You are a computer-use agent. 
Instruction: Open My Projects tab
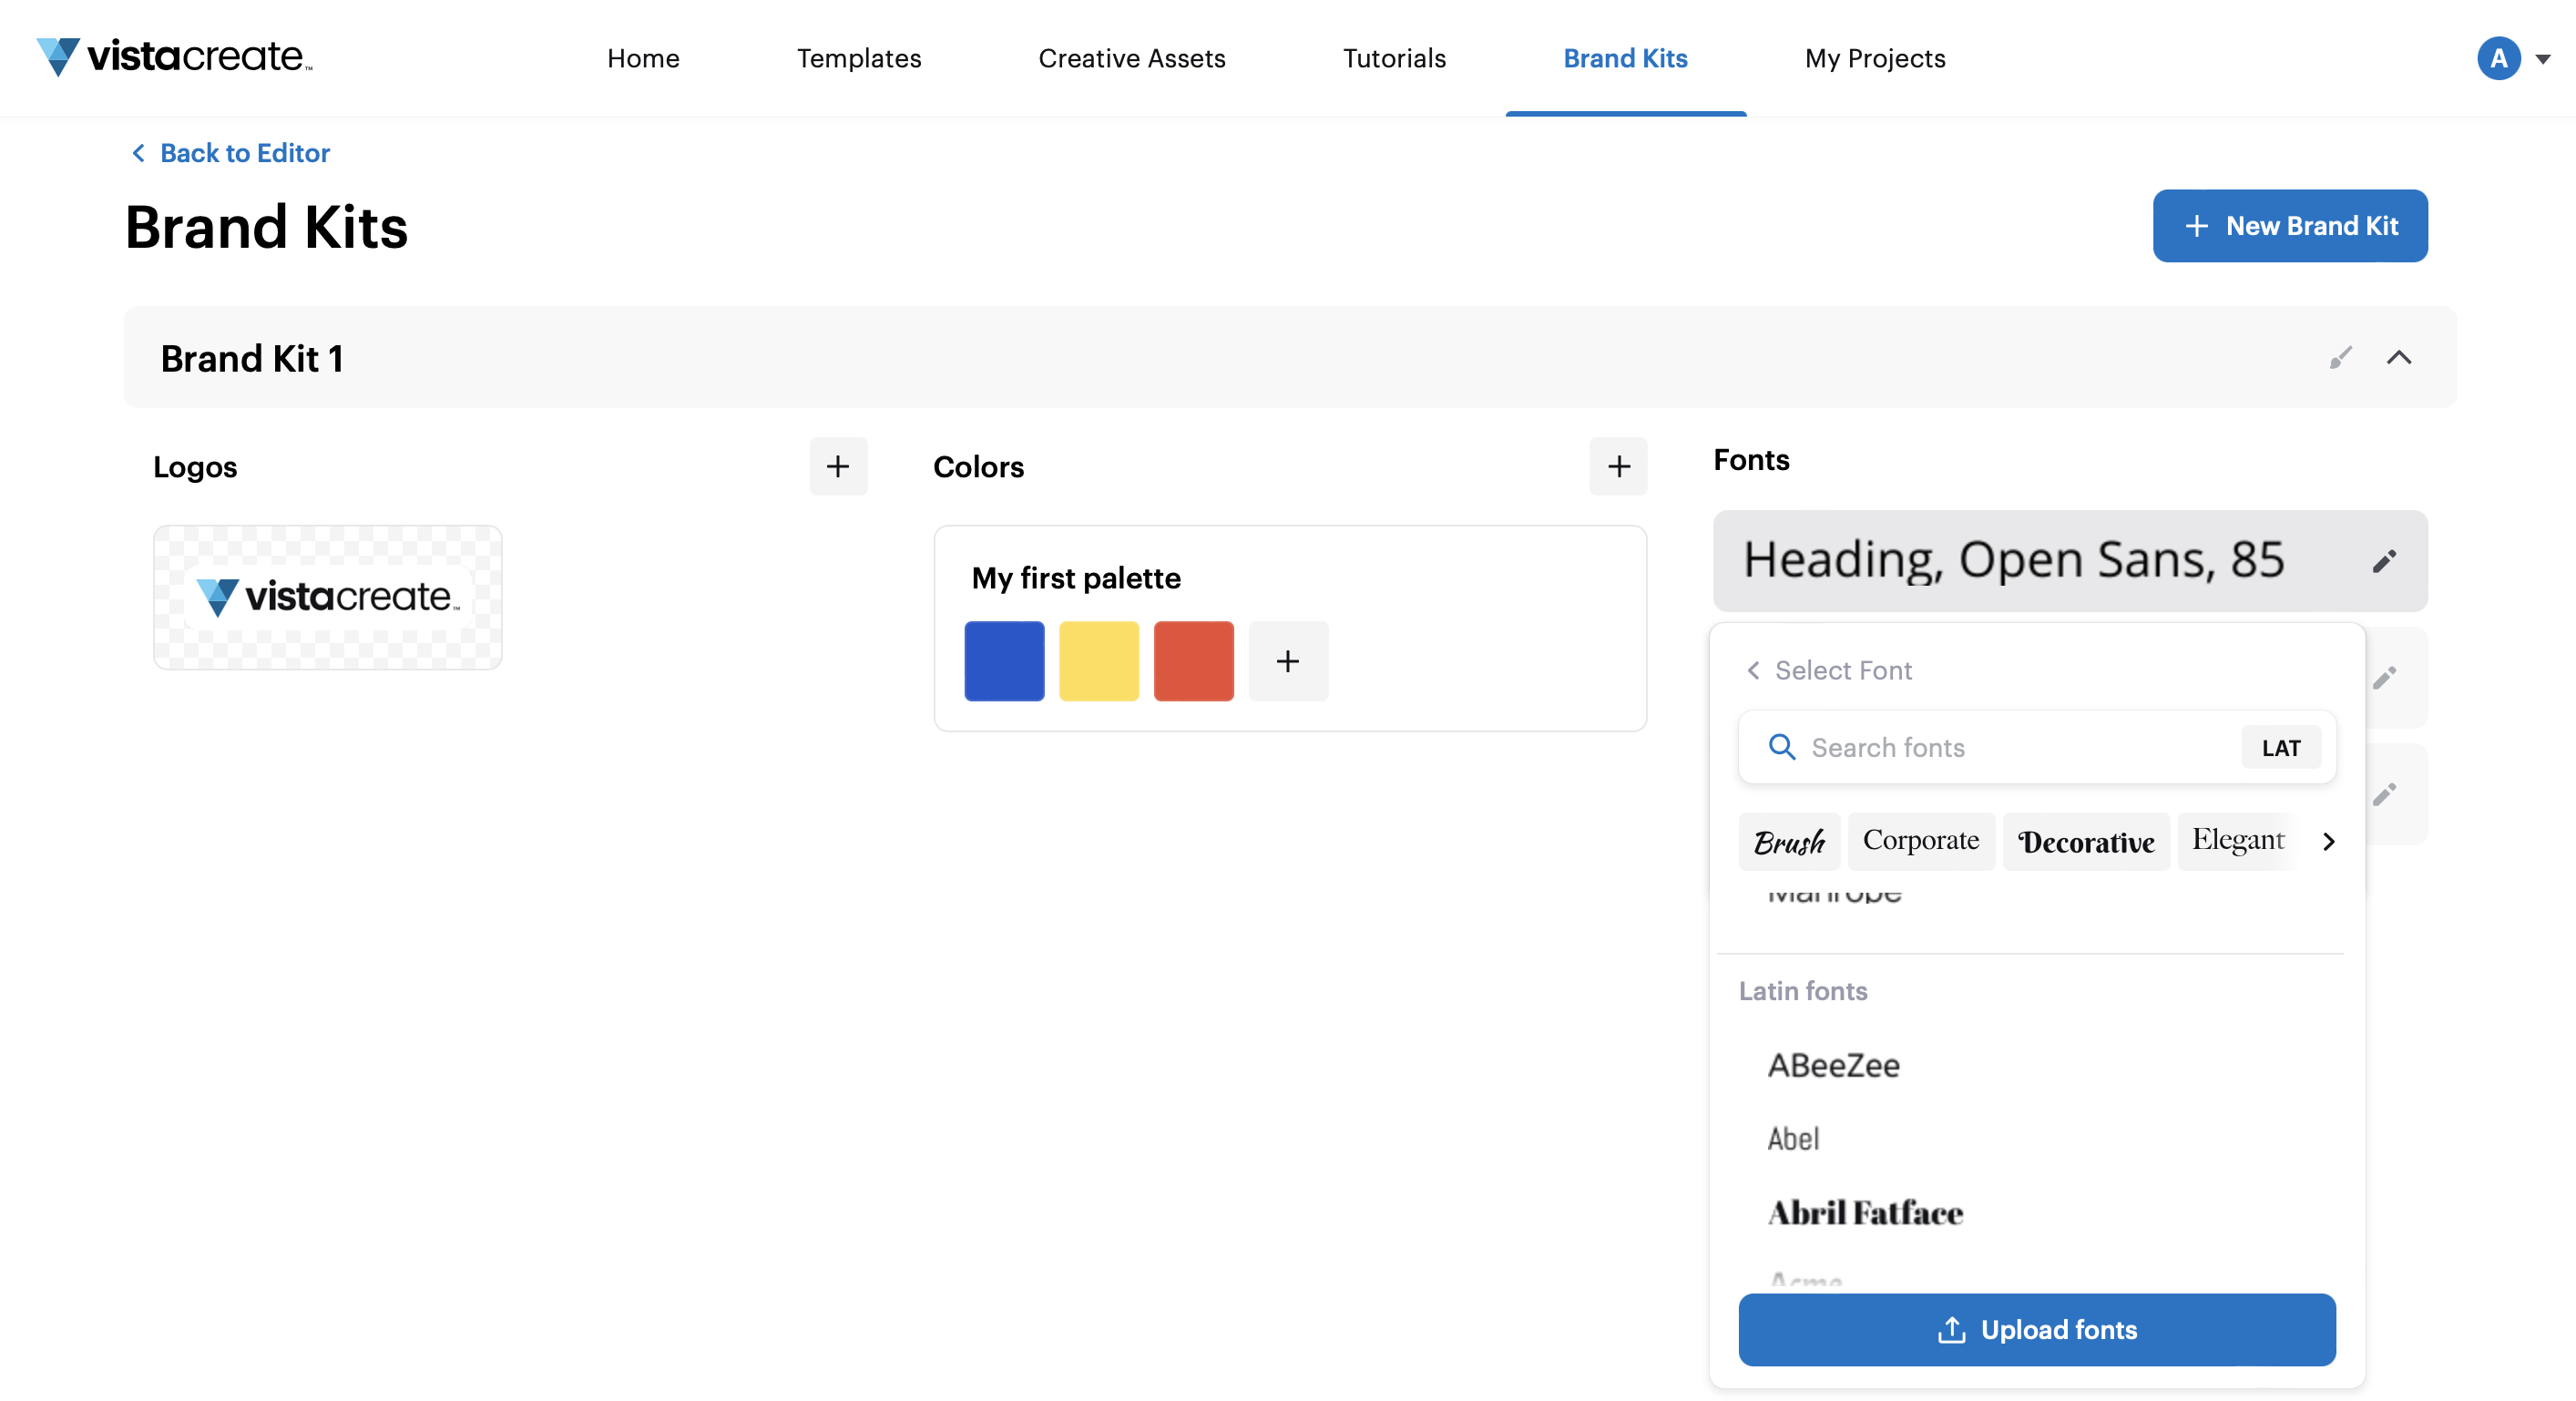point(1875,58)
